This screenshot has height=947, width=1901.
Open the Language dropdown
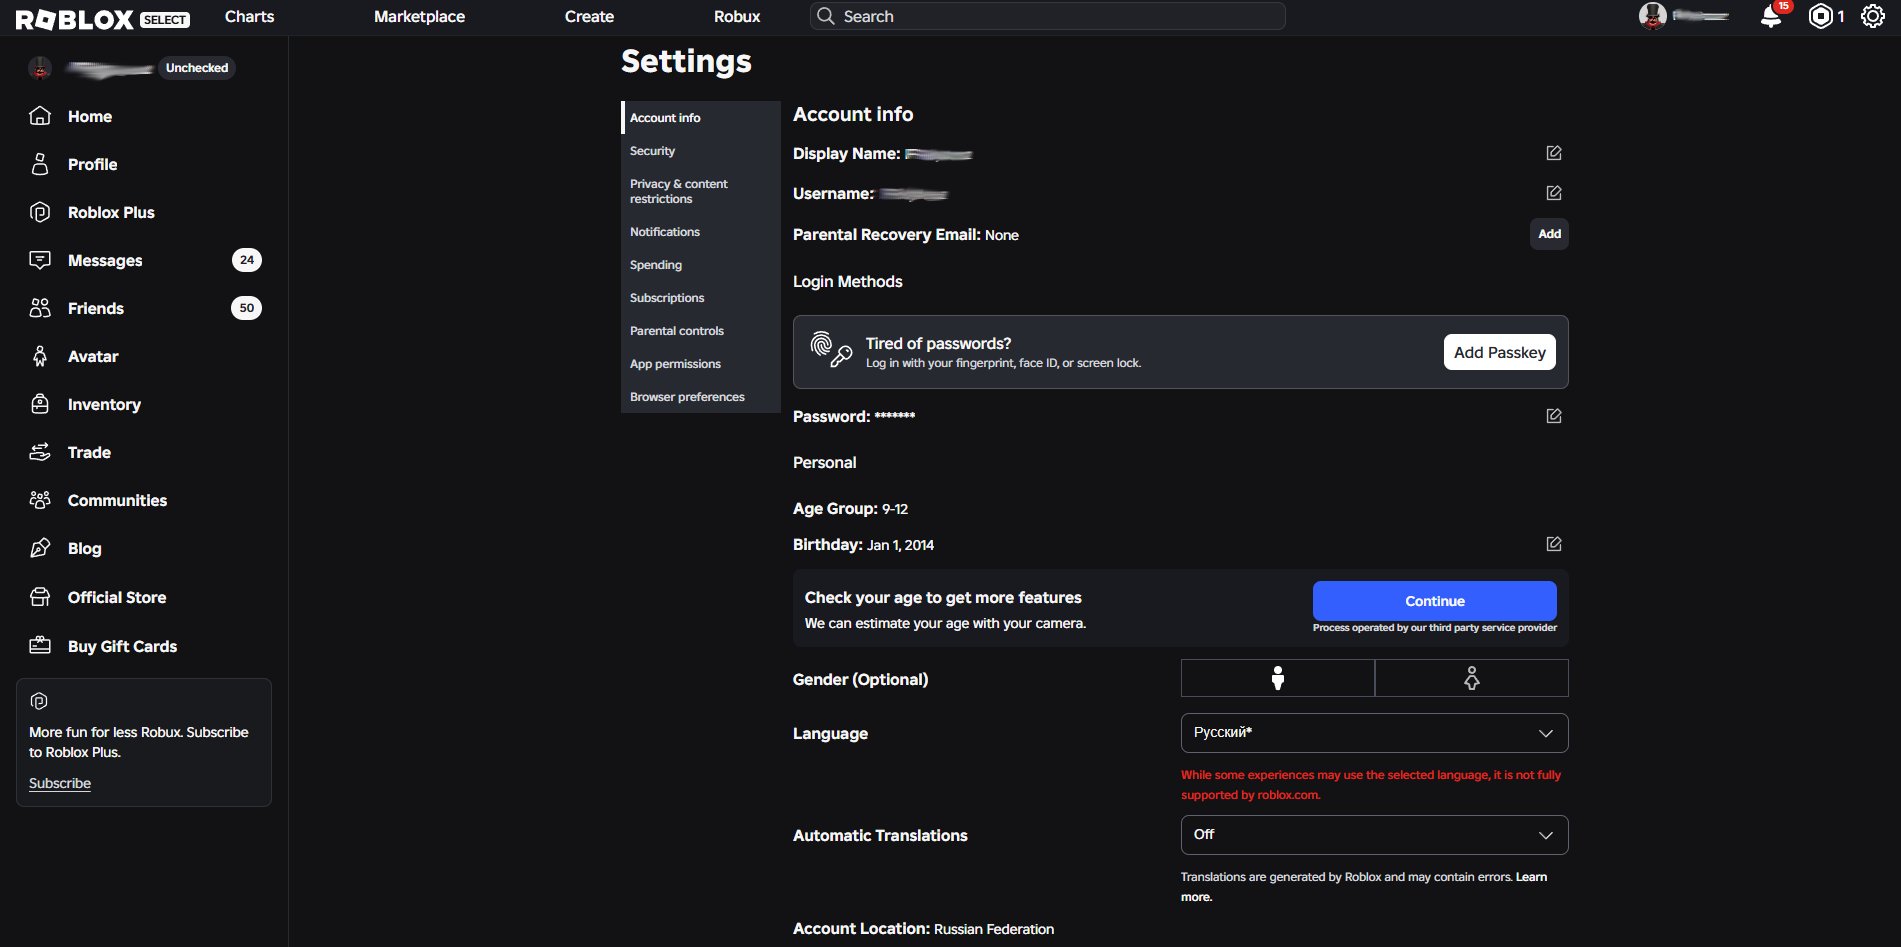[1374, 733]
